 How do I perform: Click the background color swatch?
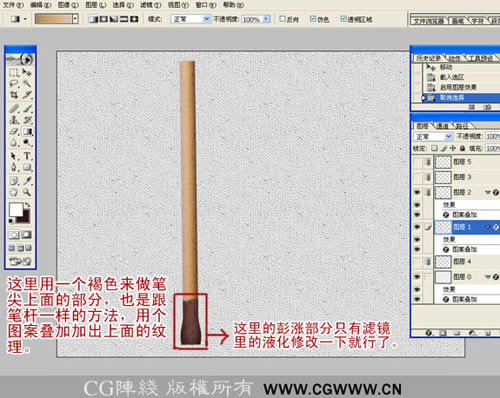pyautogui.click(x=25, y=217)
